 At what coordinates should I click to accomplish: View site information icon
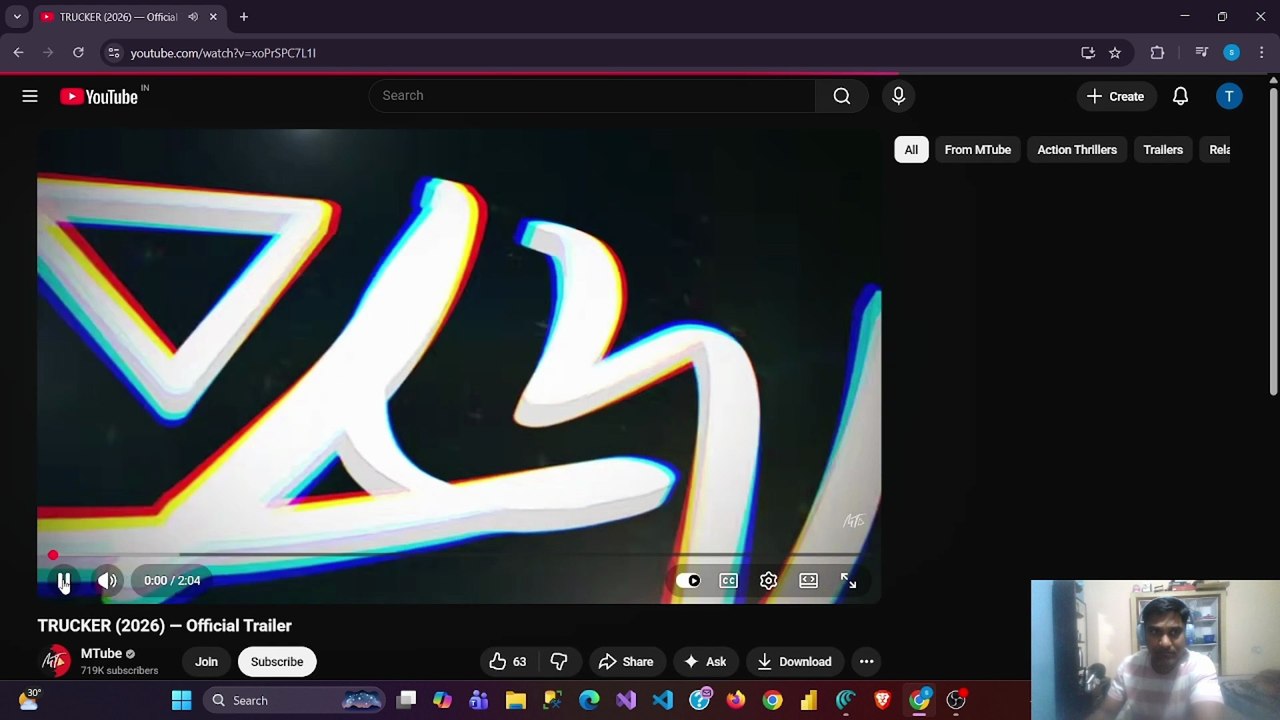[x=113, y=53]
